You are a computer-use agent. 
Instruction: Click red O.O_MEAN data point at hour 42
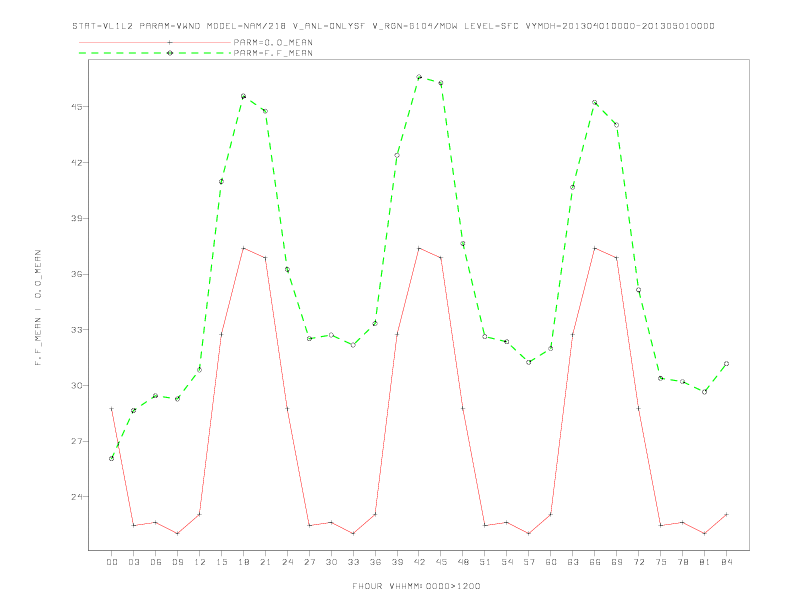pos(419,248)
